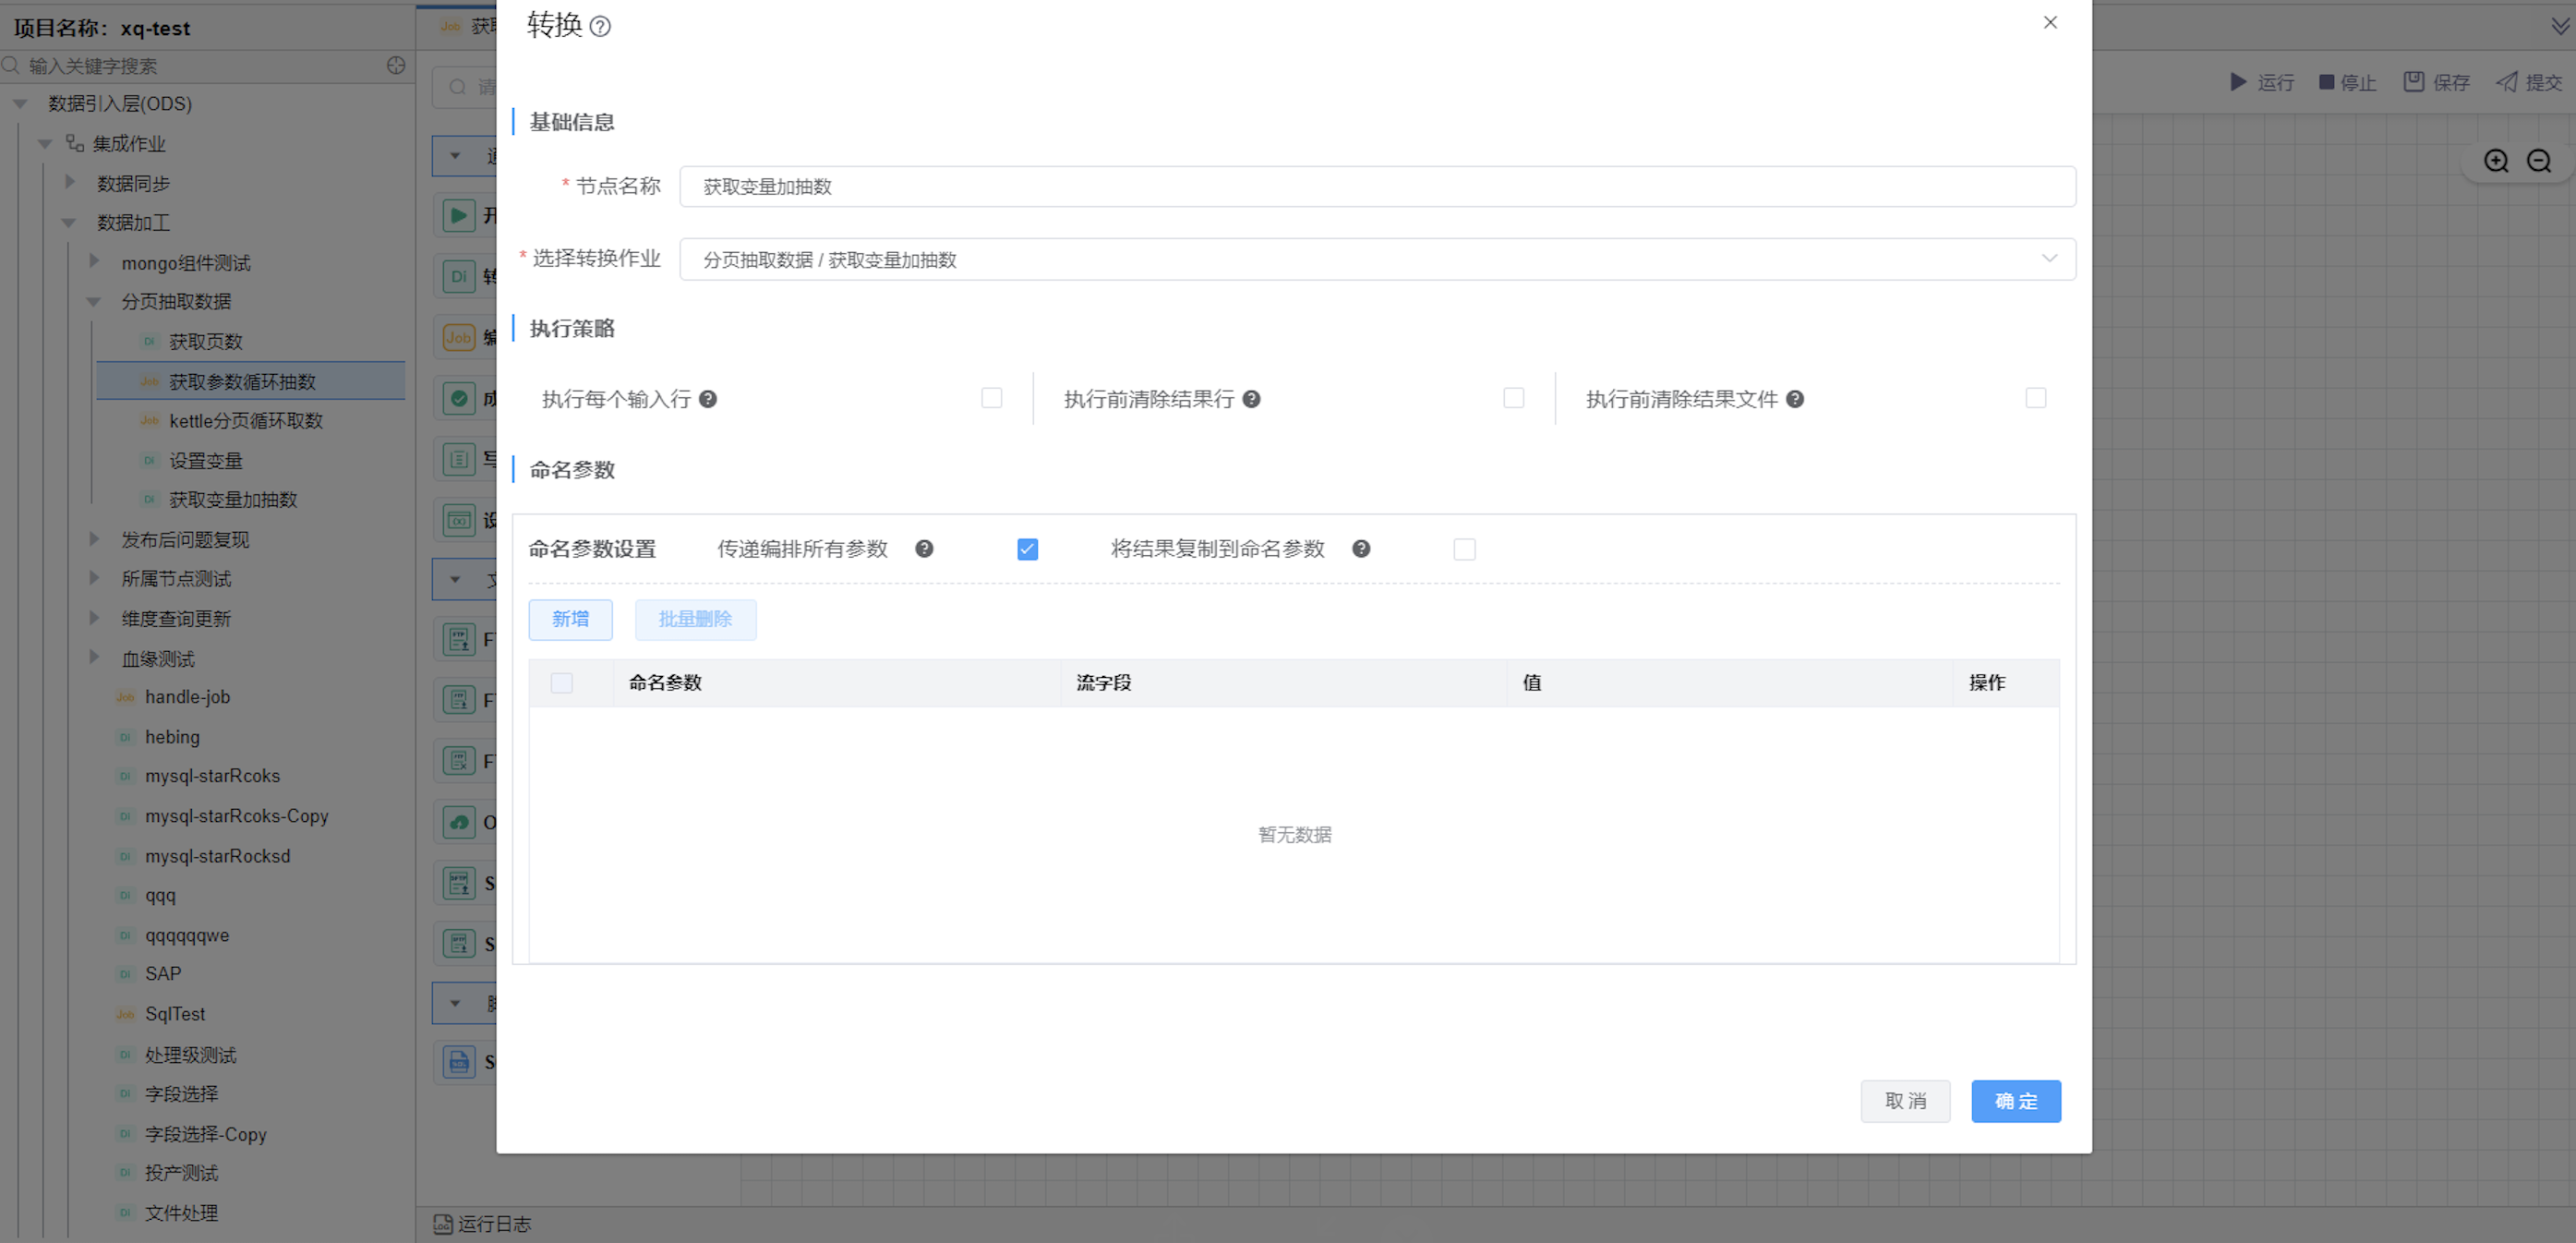Select the Job orchestration node icon
This screenshot has height=1243, width=2576.
[459, 338]
